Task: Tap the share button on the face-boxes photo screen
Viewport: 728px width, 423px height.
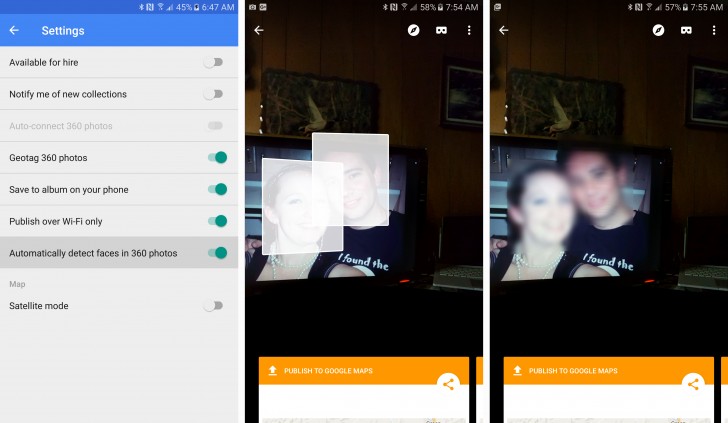Action: [448, 384]
